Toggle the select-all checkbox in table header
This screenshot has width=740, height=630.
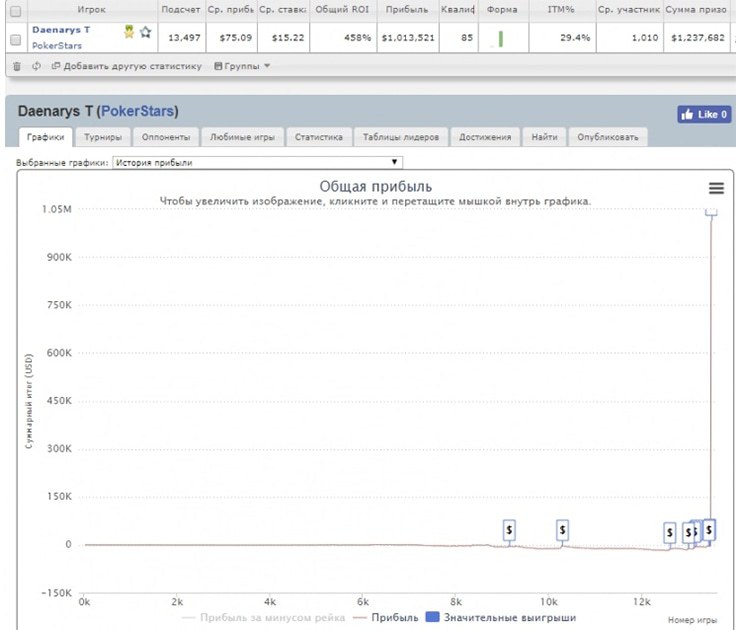(x=15, y=9)
